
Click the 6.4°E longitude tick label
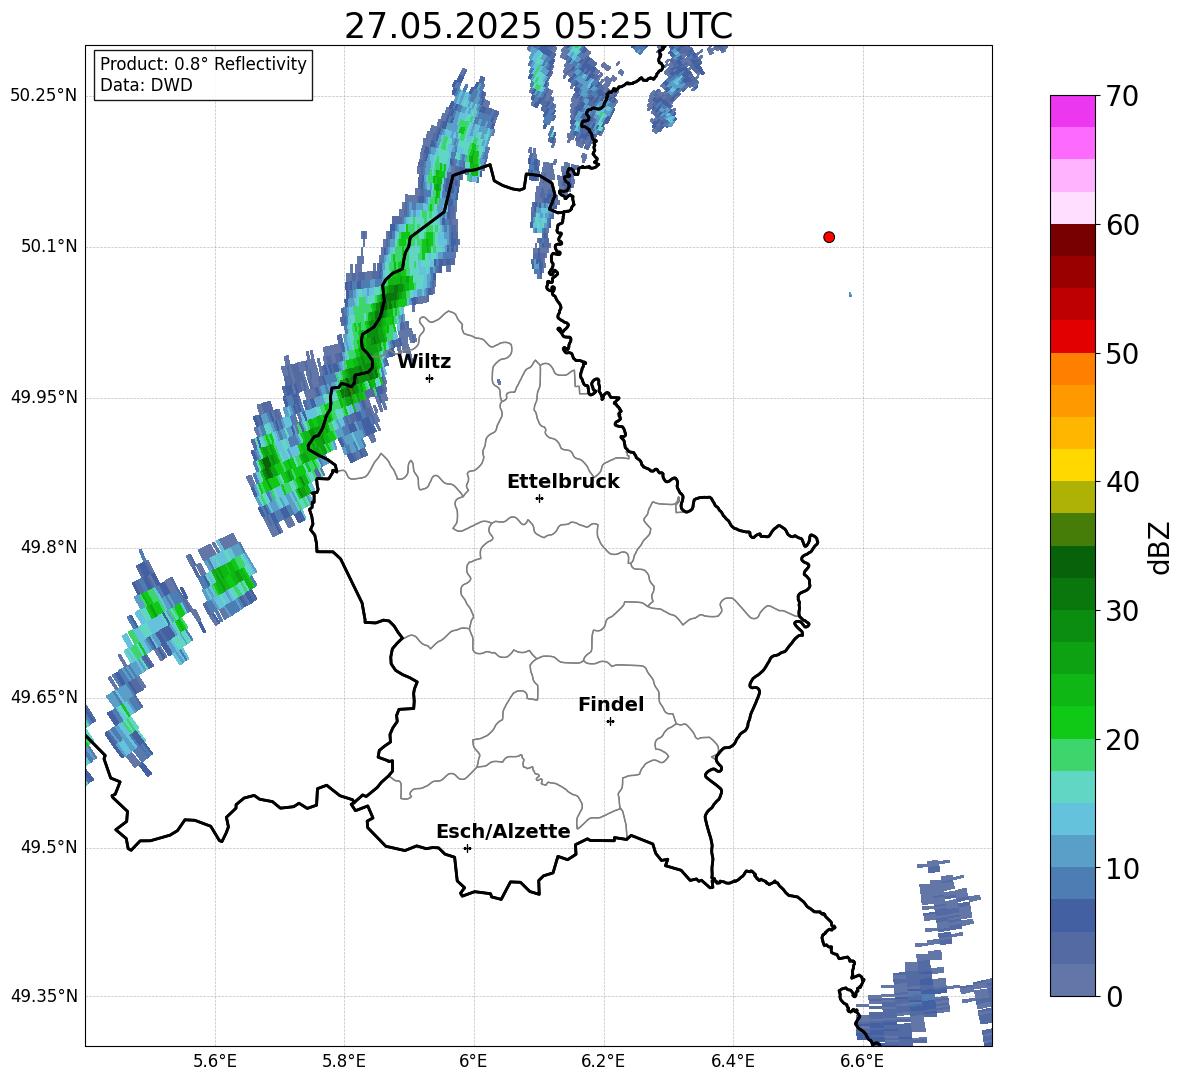732,1061
